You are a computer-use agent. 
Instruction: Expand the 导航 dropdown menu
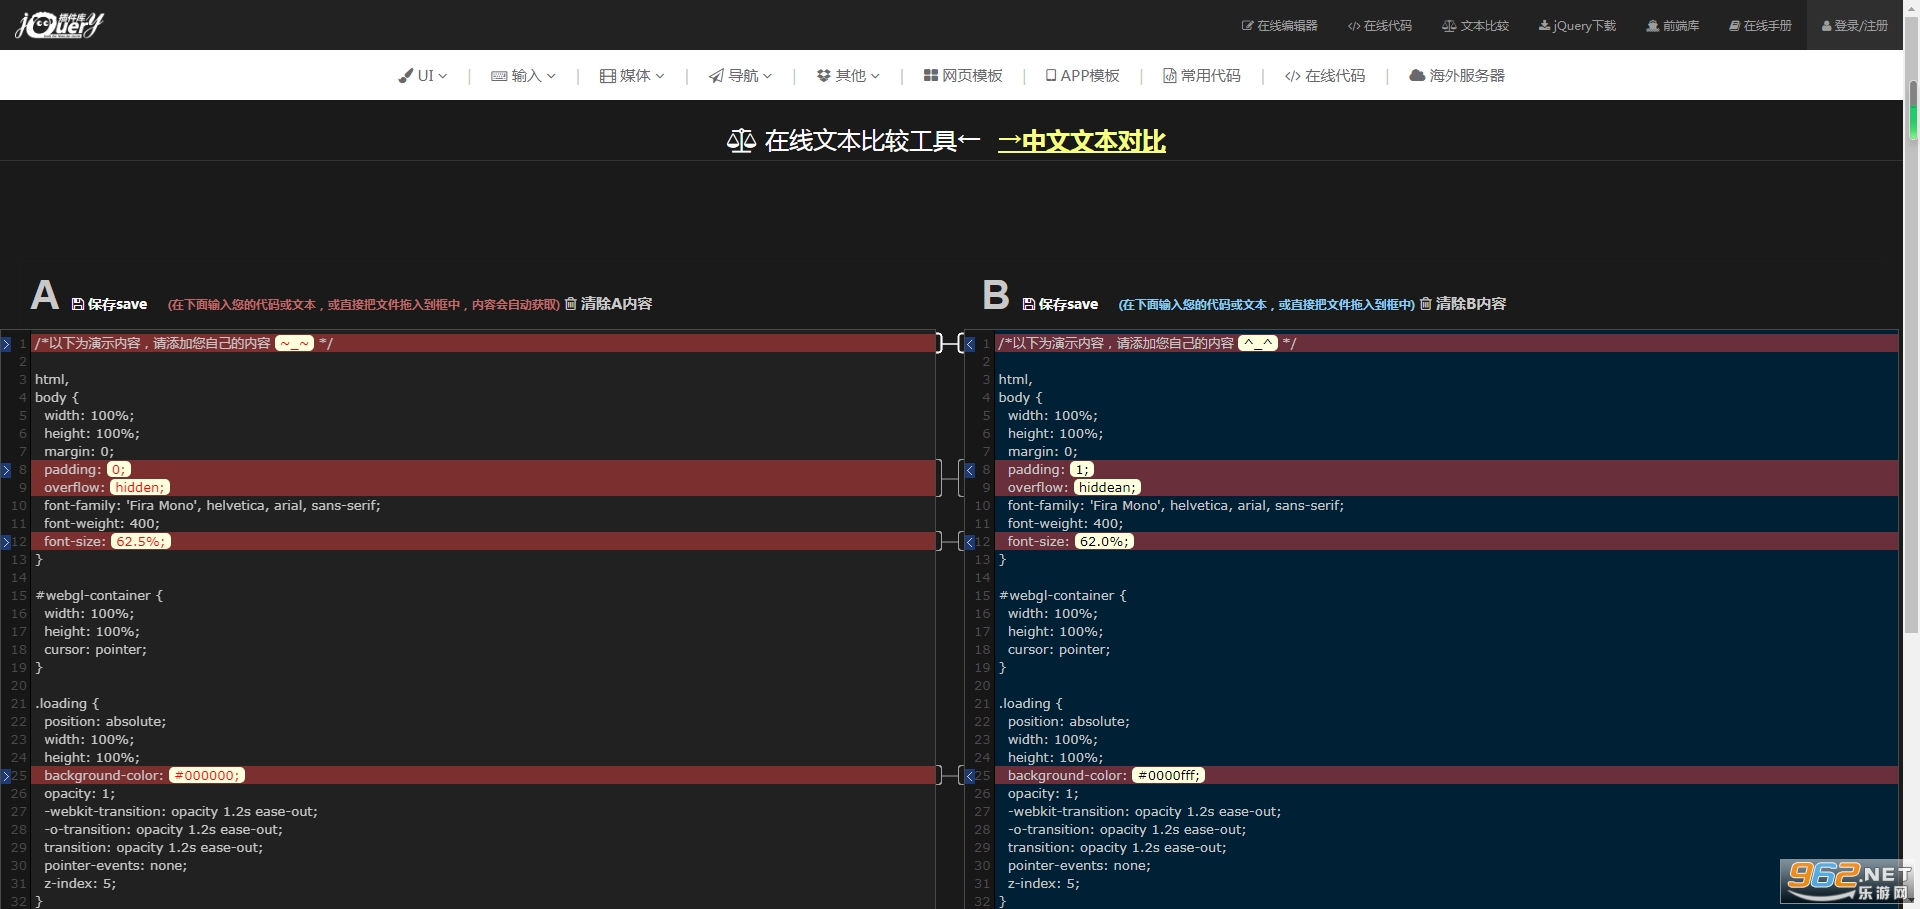point(740,76)
